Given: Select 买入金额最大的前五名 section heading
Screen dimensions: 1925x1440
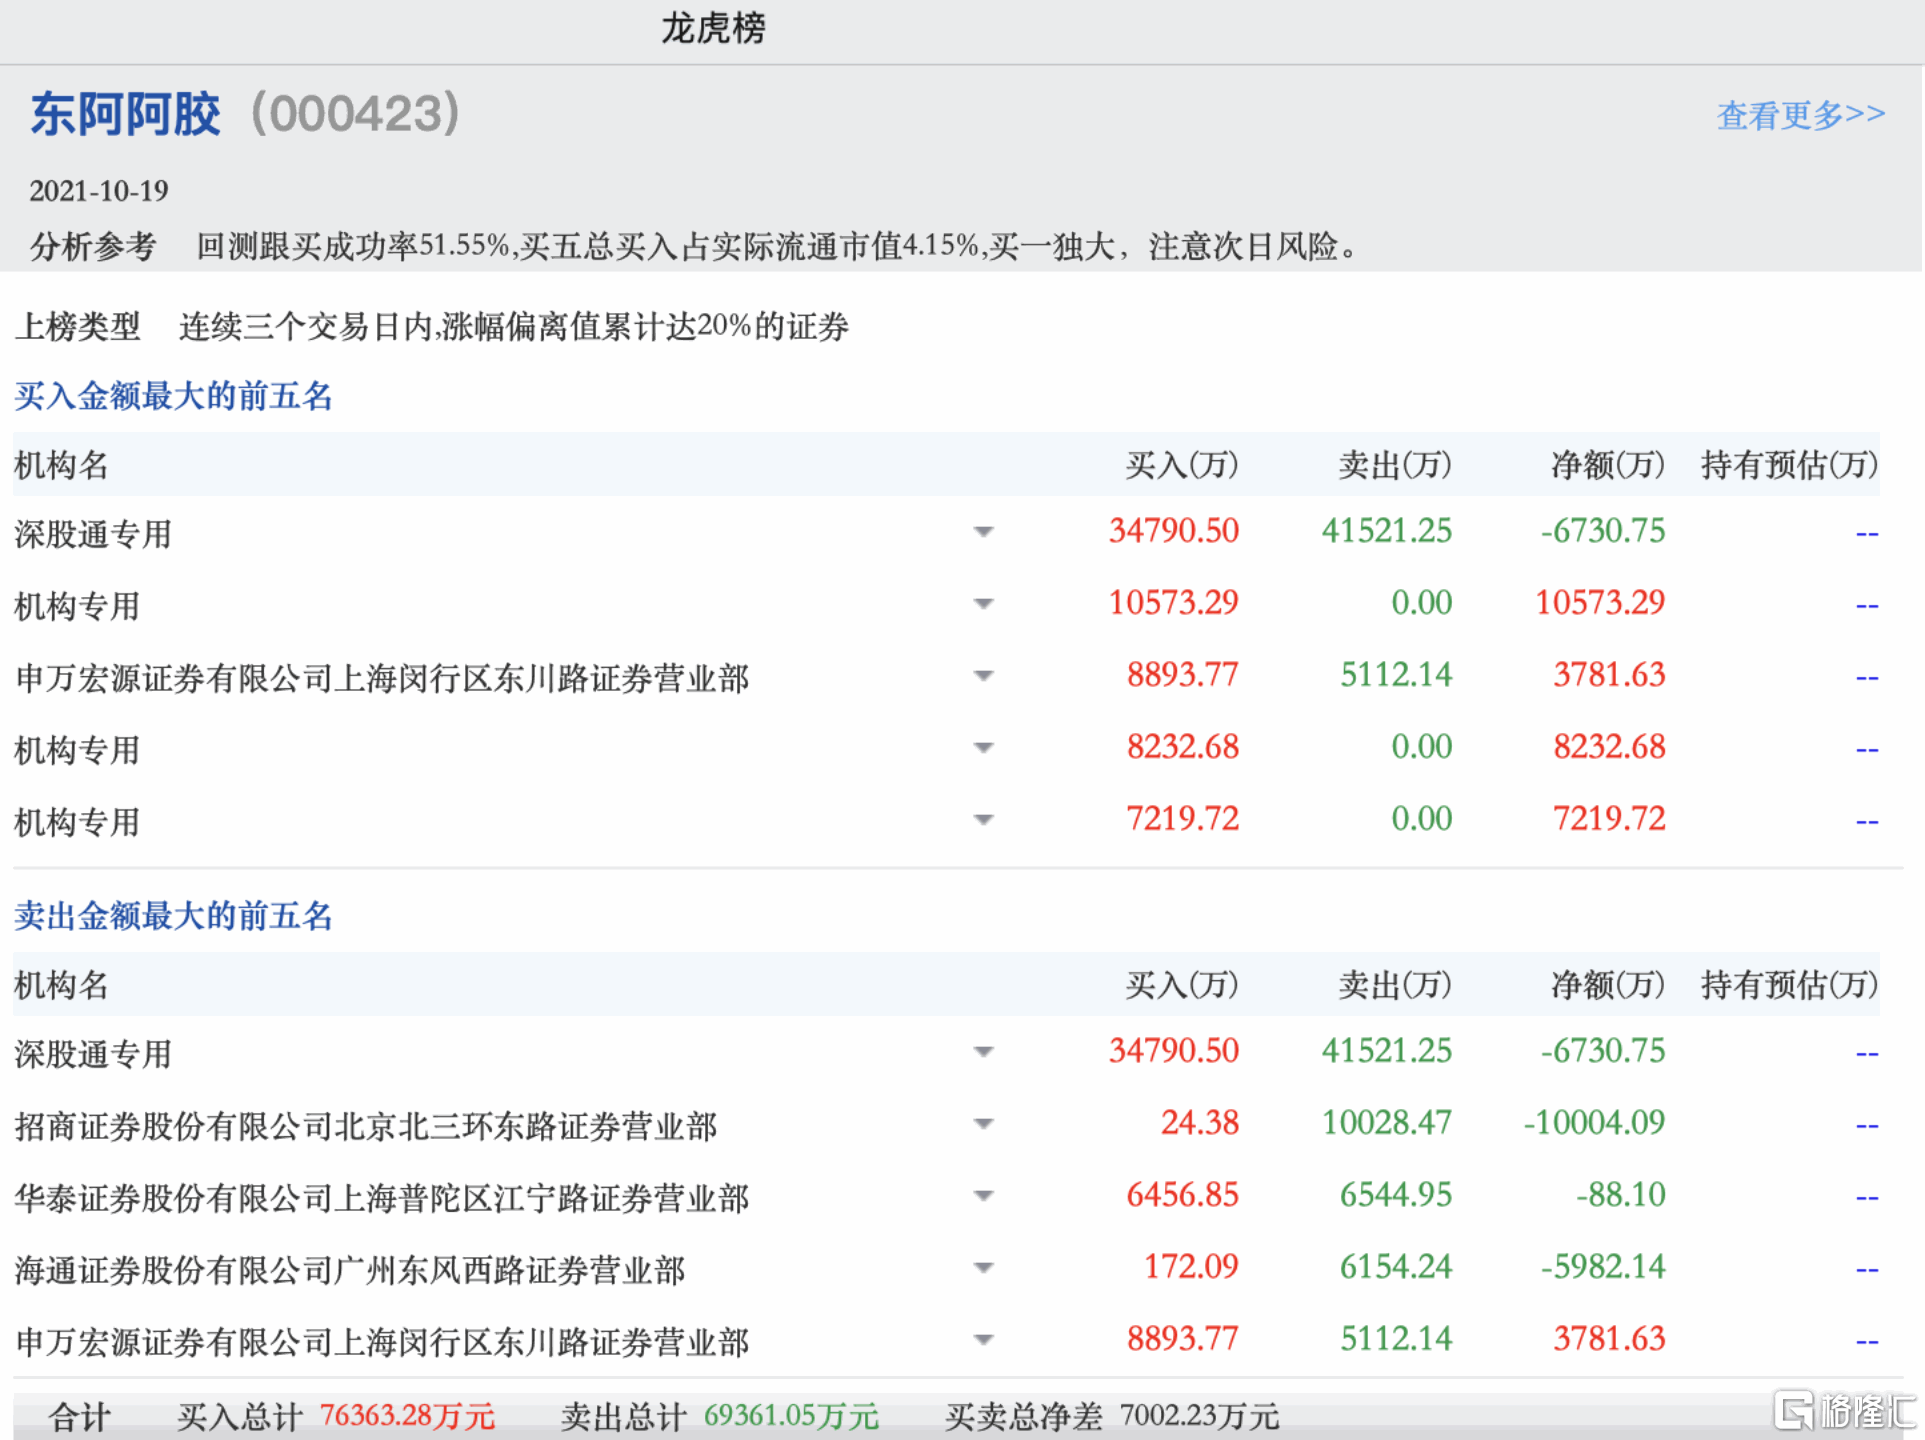Looking at the screenshot, I should tap(173, 396).
